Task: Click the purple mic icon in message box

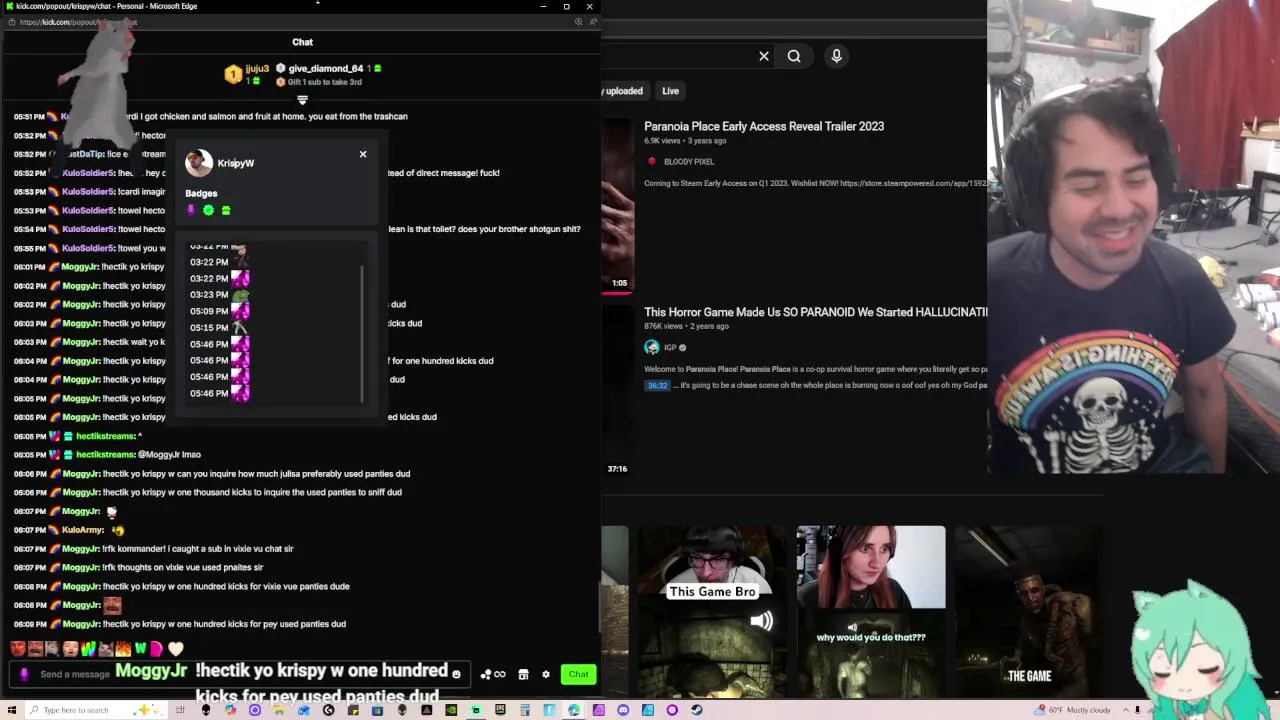Action: [x=24, y=674]
